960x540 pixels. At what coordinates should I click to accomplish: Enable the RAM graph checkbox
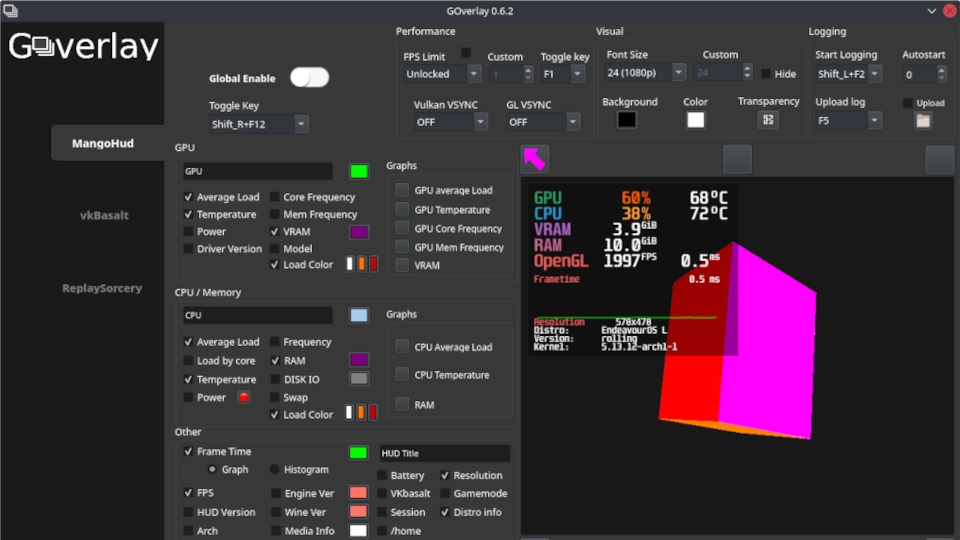click(x=402, y=404)
